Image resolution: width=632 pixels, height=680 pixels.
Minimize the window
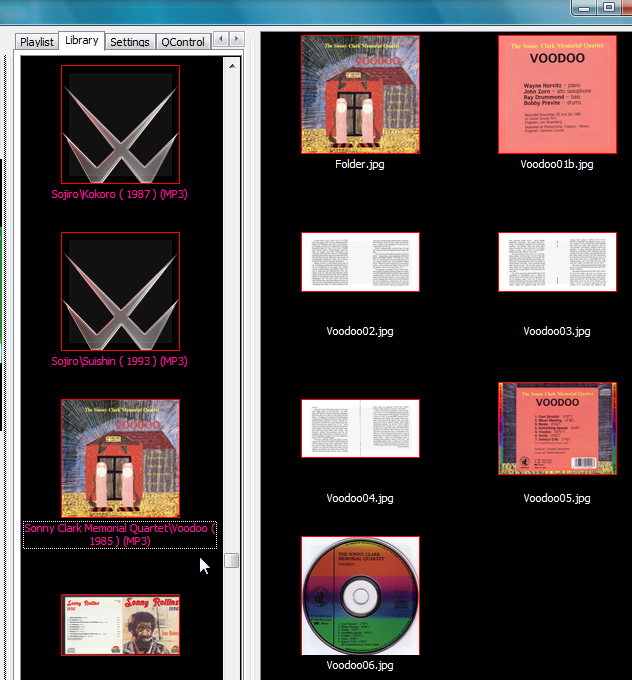pyautogui.click(x=584, y=8)
